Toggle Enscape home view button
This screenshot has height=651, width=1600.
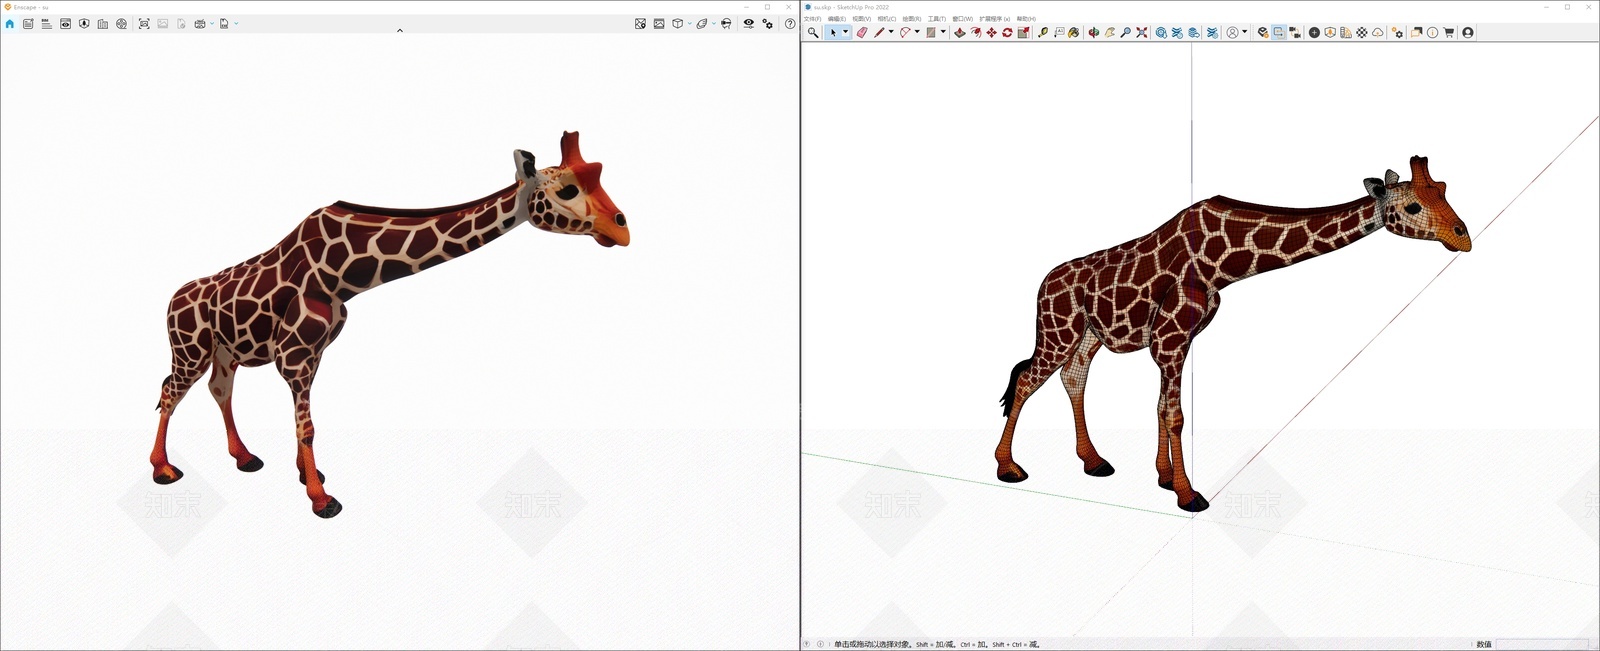(10, 23)
